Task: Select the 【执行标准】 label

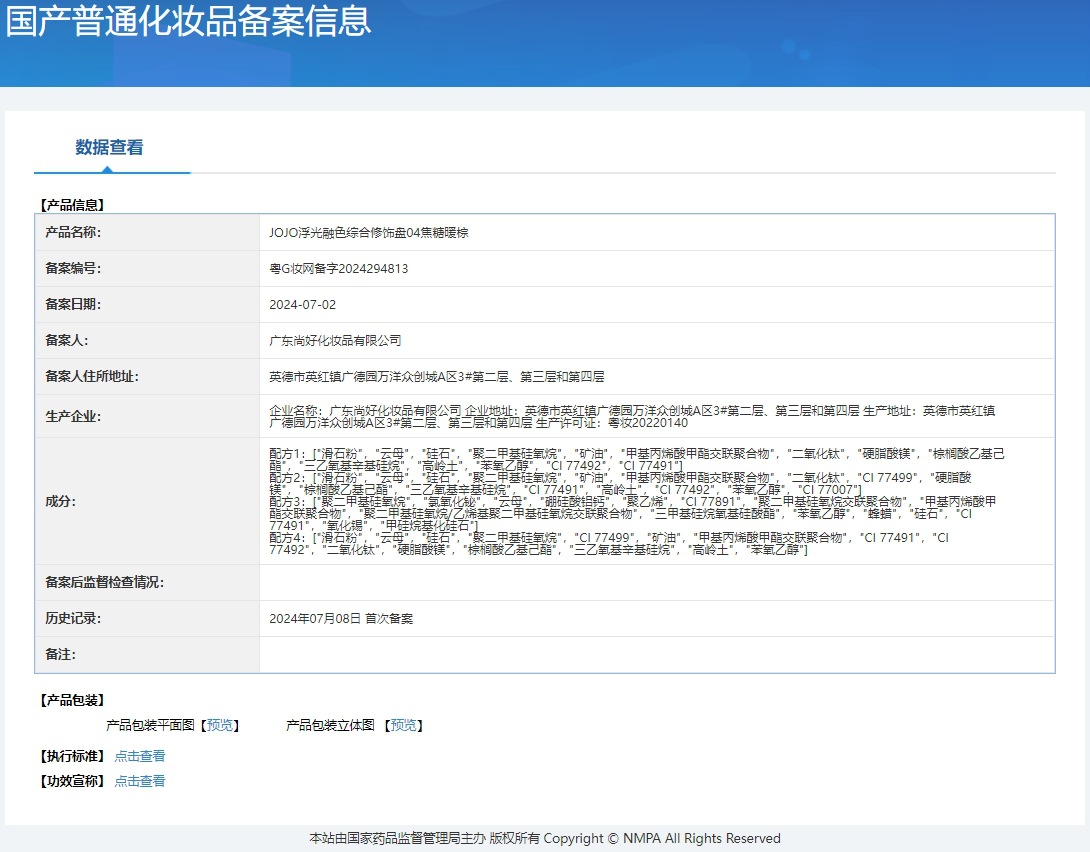Action: (72, 756)
